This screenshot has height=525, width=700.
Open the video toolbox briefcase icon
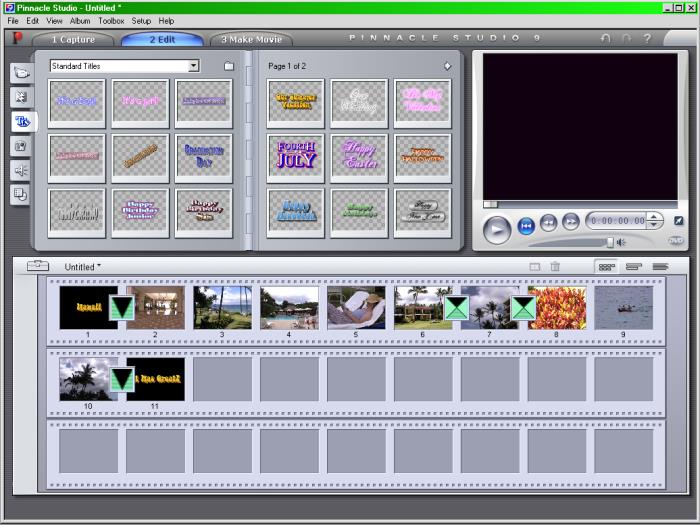click(x=38, y=266)
